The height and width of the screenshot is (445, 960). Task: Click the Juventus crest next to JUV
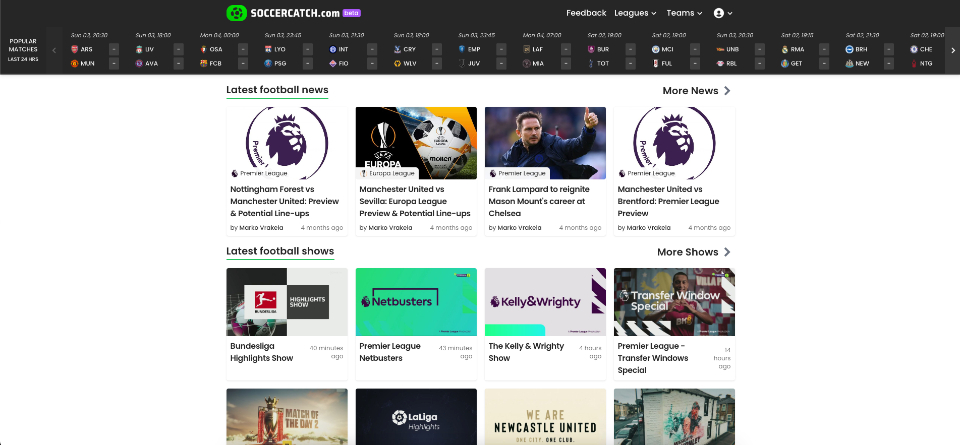[462, 63]
